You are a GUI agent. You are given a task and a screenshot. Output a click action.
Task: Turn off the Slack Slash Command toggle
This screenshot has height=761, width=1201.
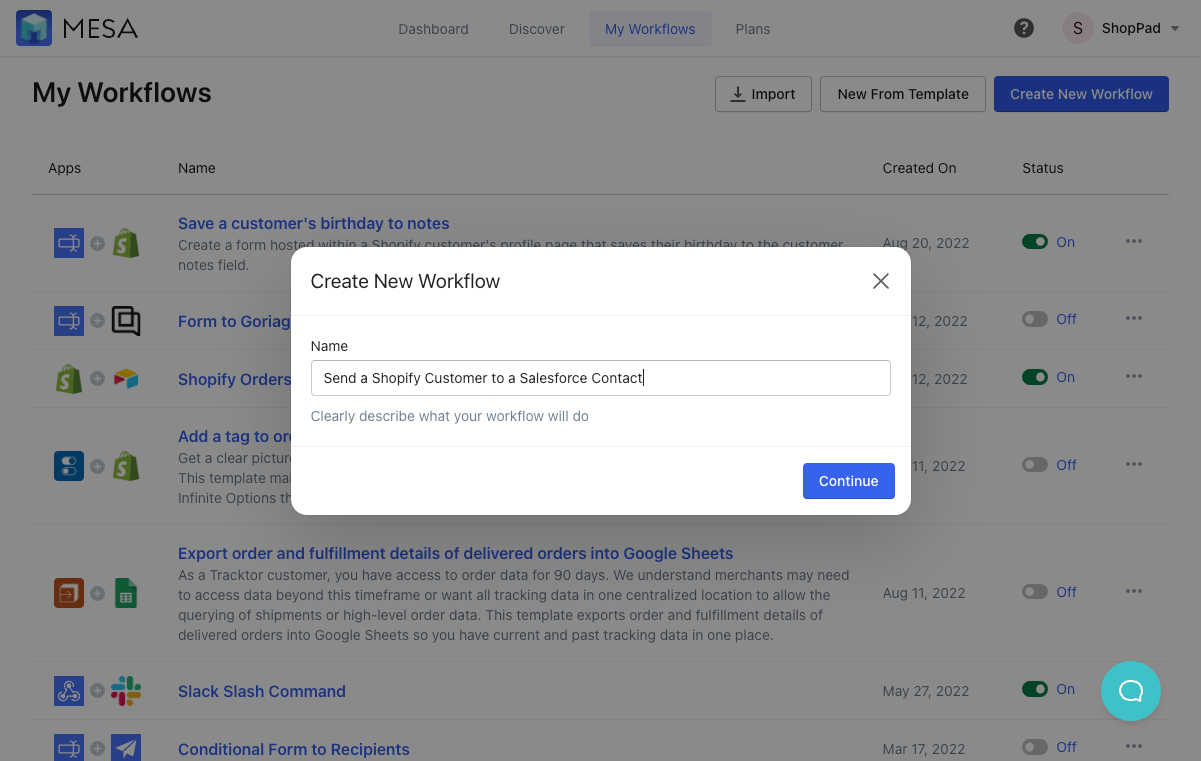click(1035, 689)
